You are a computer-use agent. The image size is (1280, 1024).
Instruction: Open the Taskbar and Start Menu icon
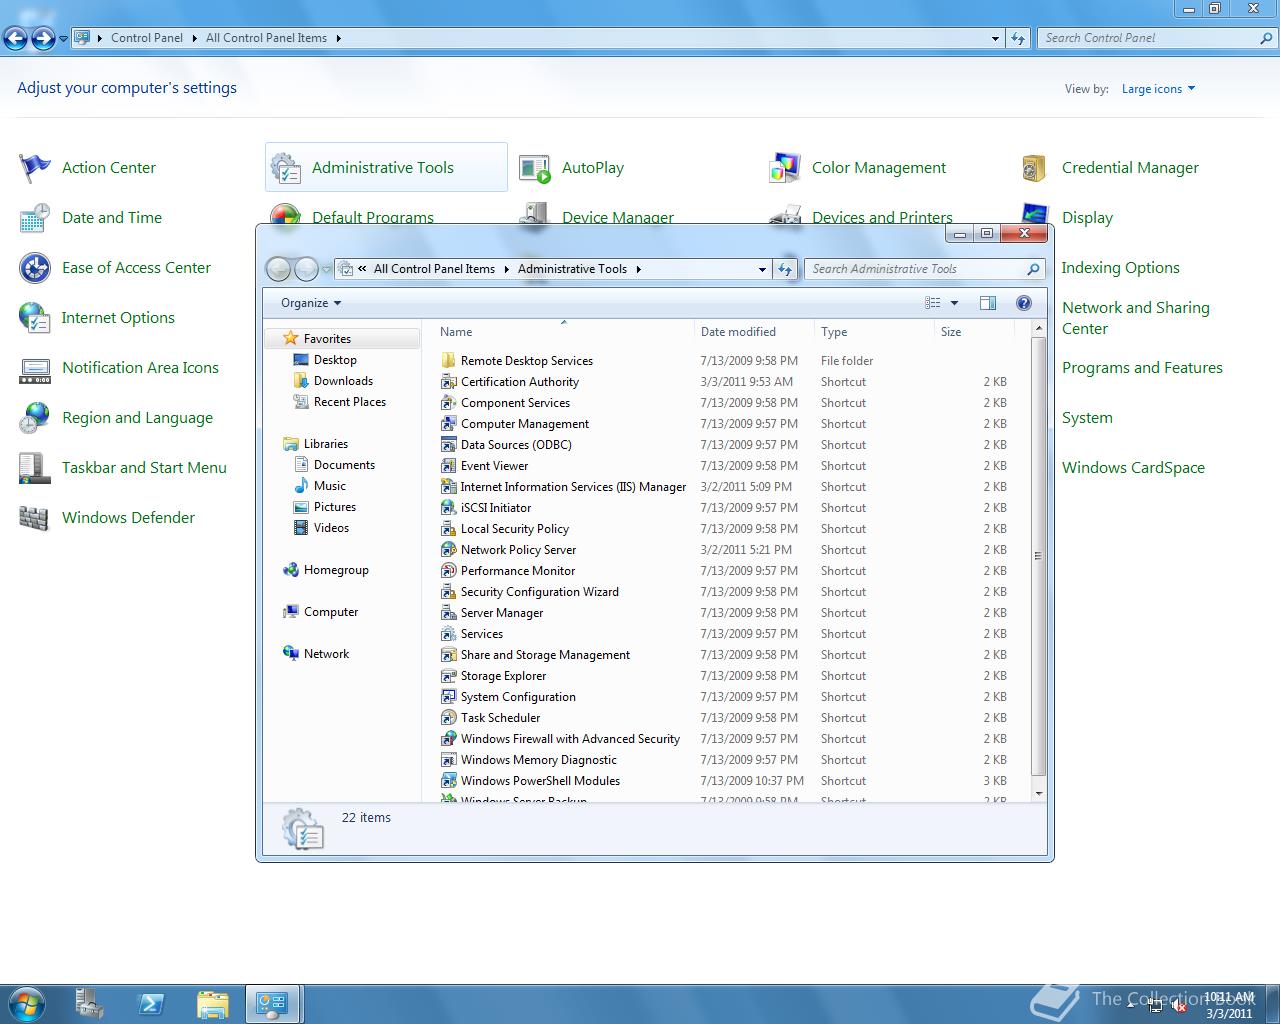(x=35, y=468)
